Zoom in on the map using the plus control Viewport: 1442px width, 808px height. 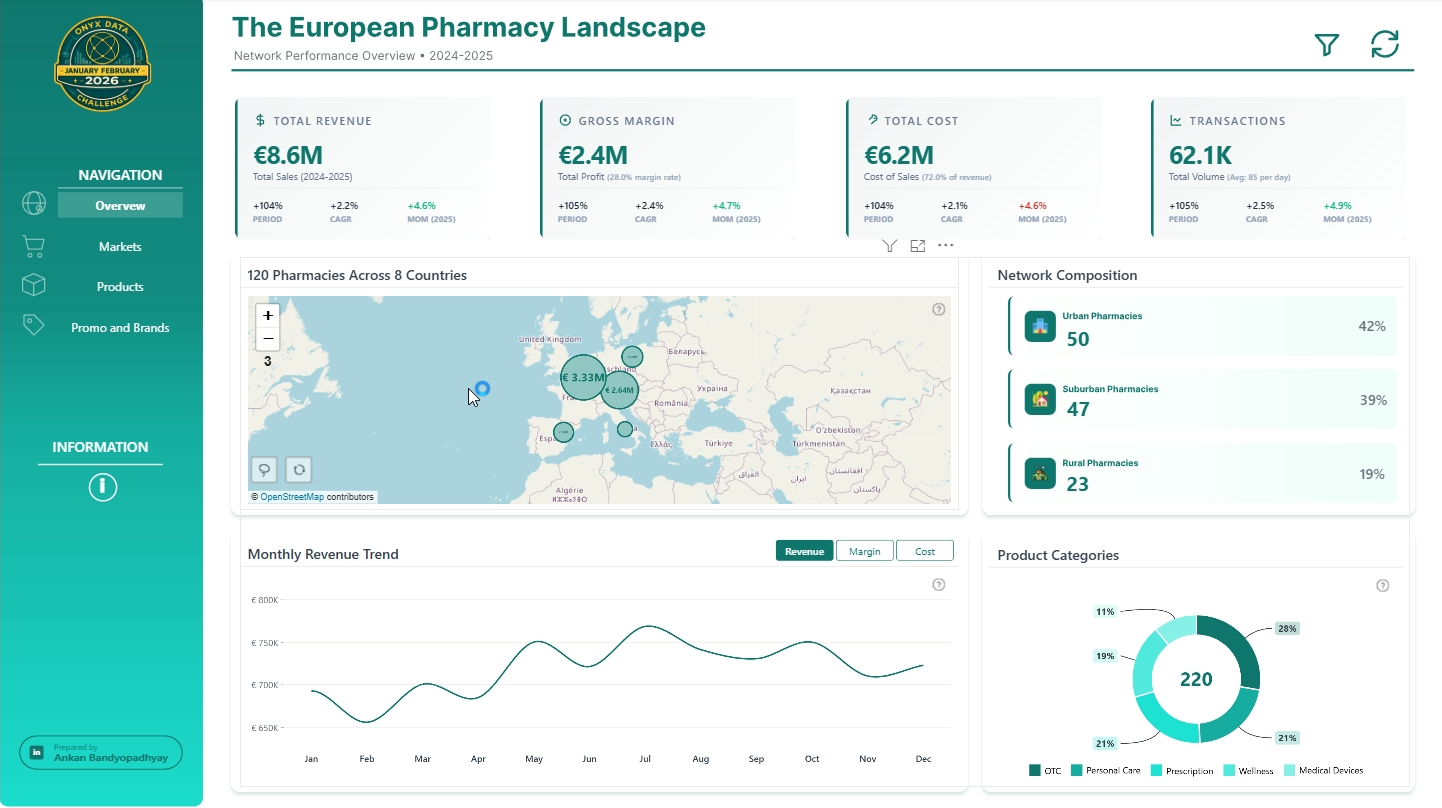[x=267, y=315]
